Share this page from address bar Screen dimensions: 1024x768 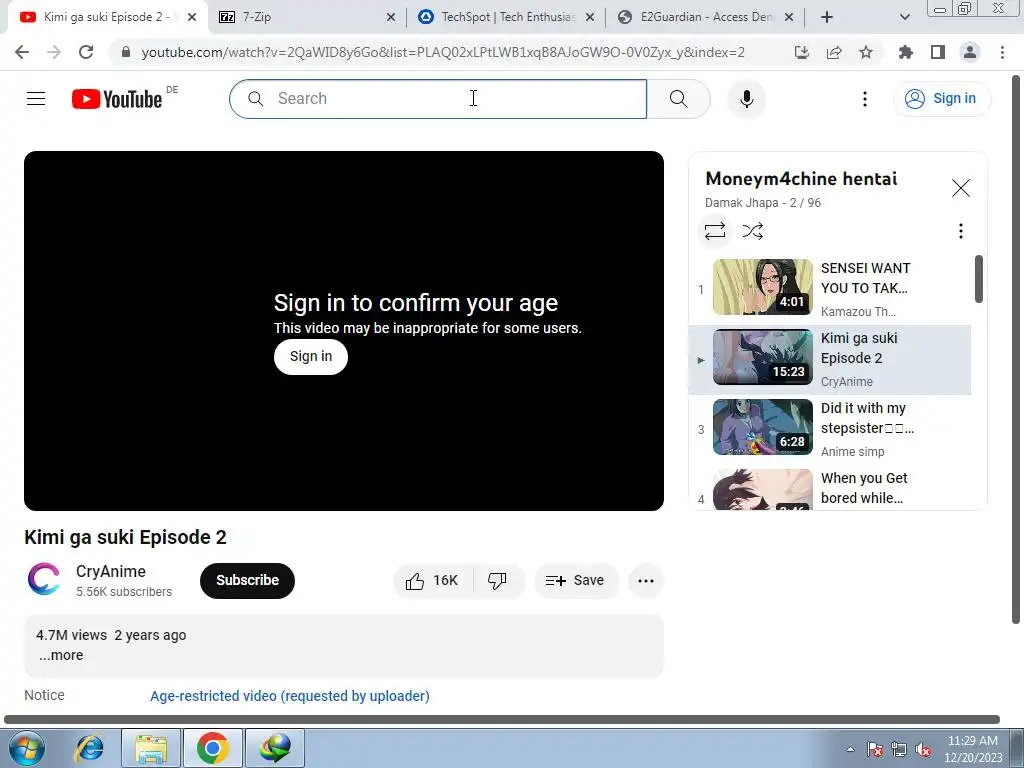(x=834, y=52)
